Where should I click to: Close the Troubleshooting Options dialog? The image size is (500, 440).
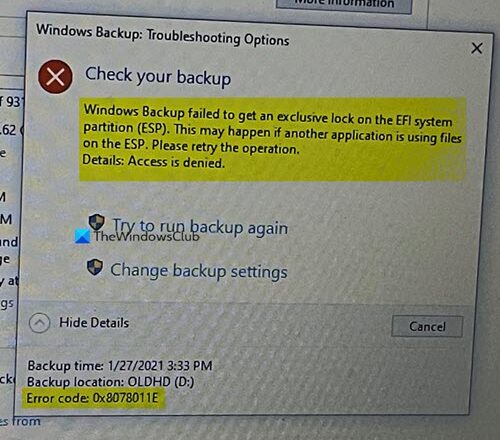pos(477,48)
